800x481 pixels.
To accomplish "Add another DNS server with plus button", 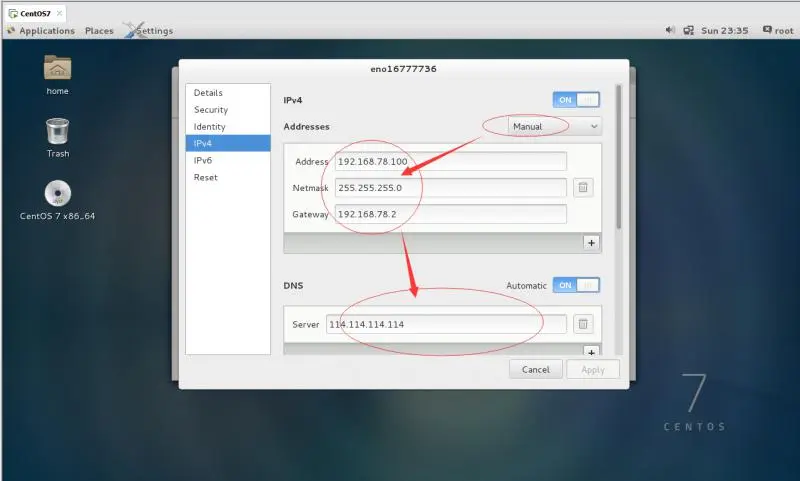I will pyautogui.click(x=591, y=351).
